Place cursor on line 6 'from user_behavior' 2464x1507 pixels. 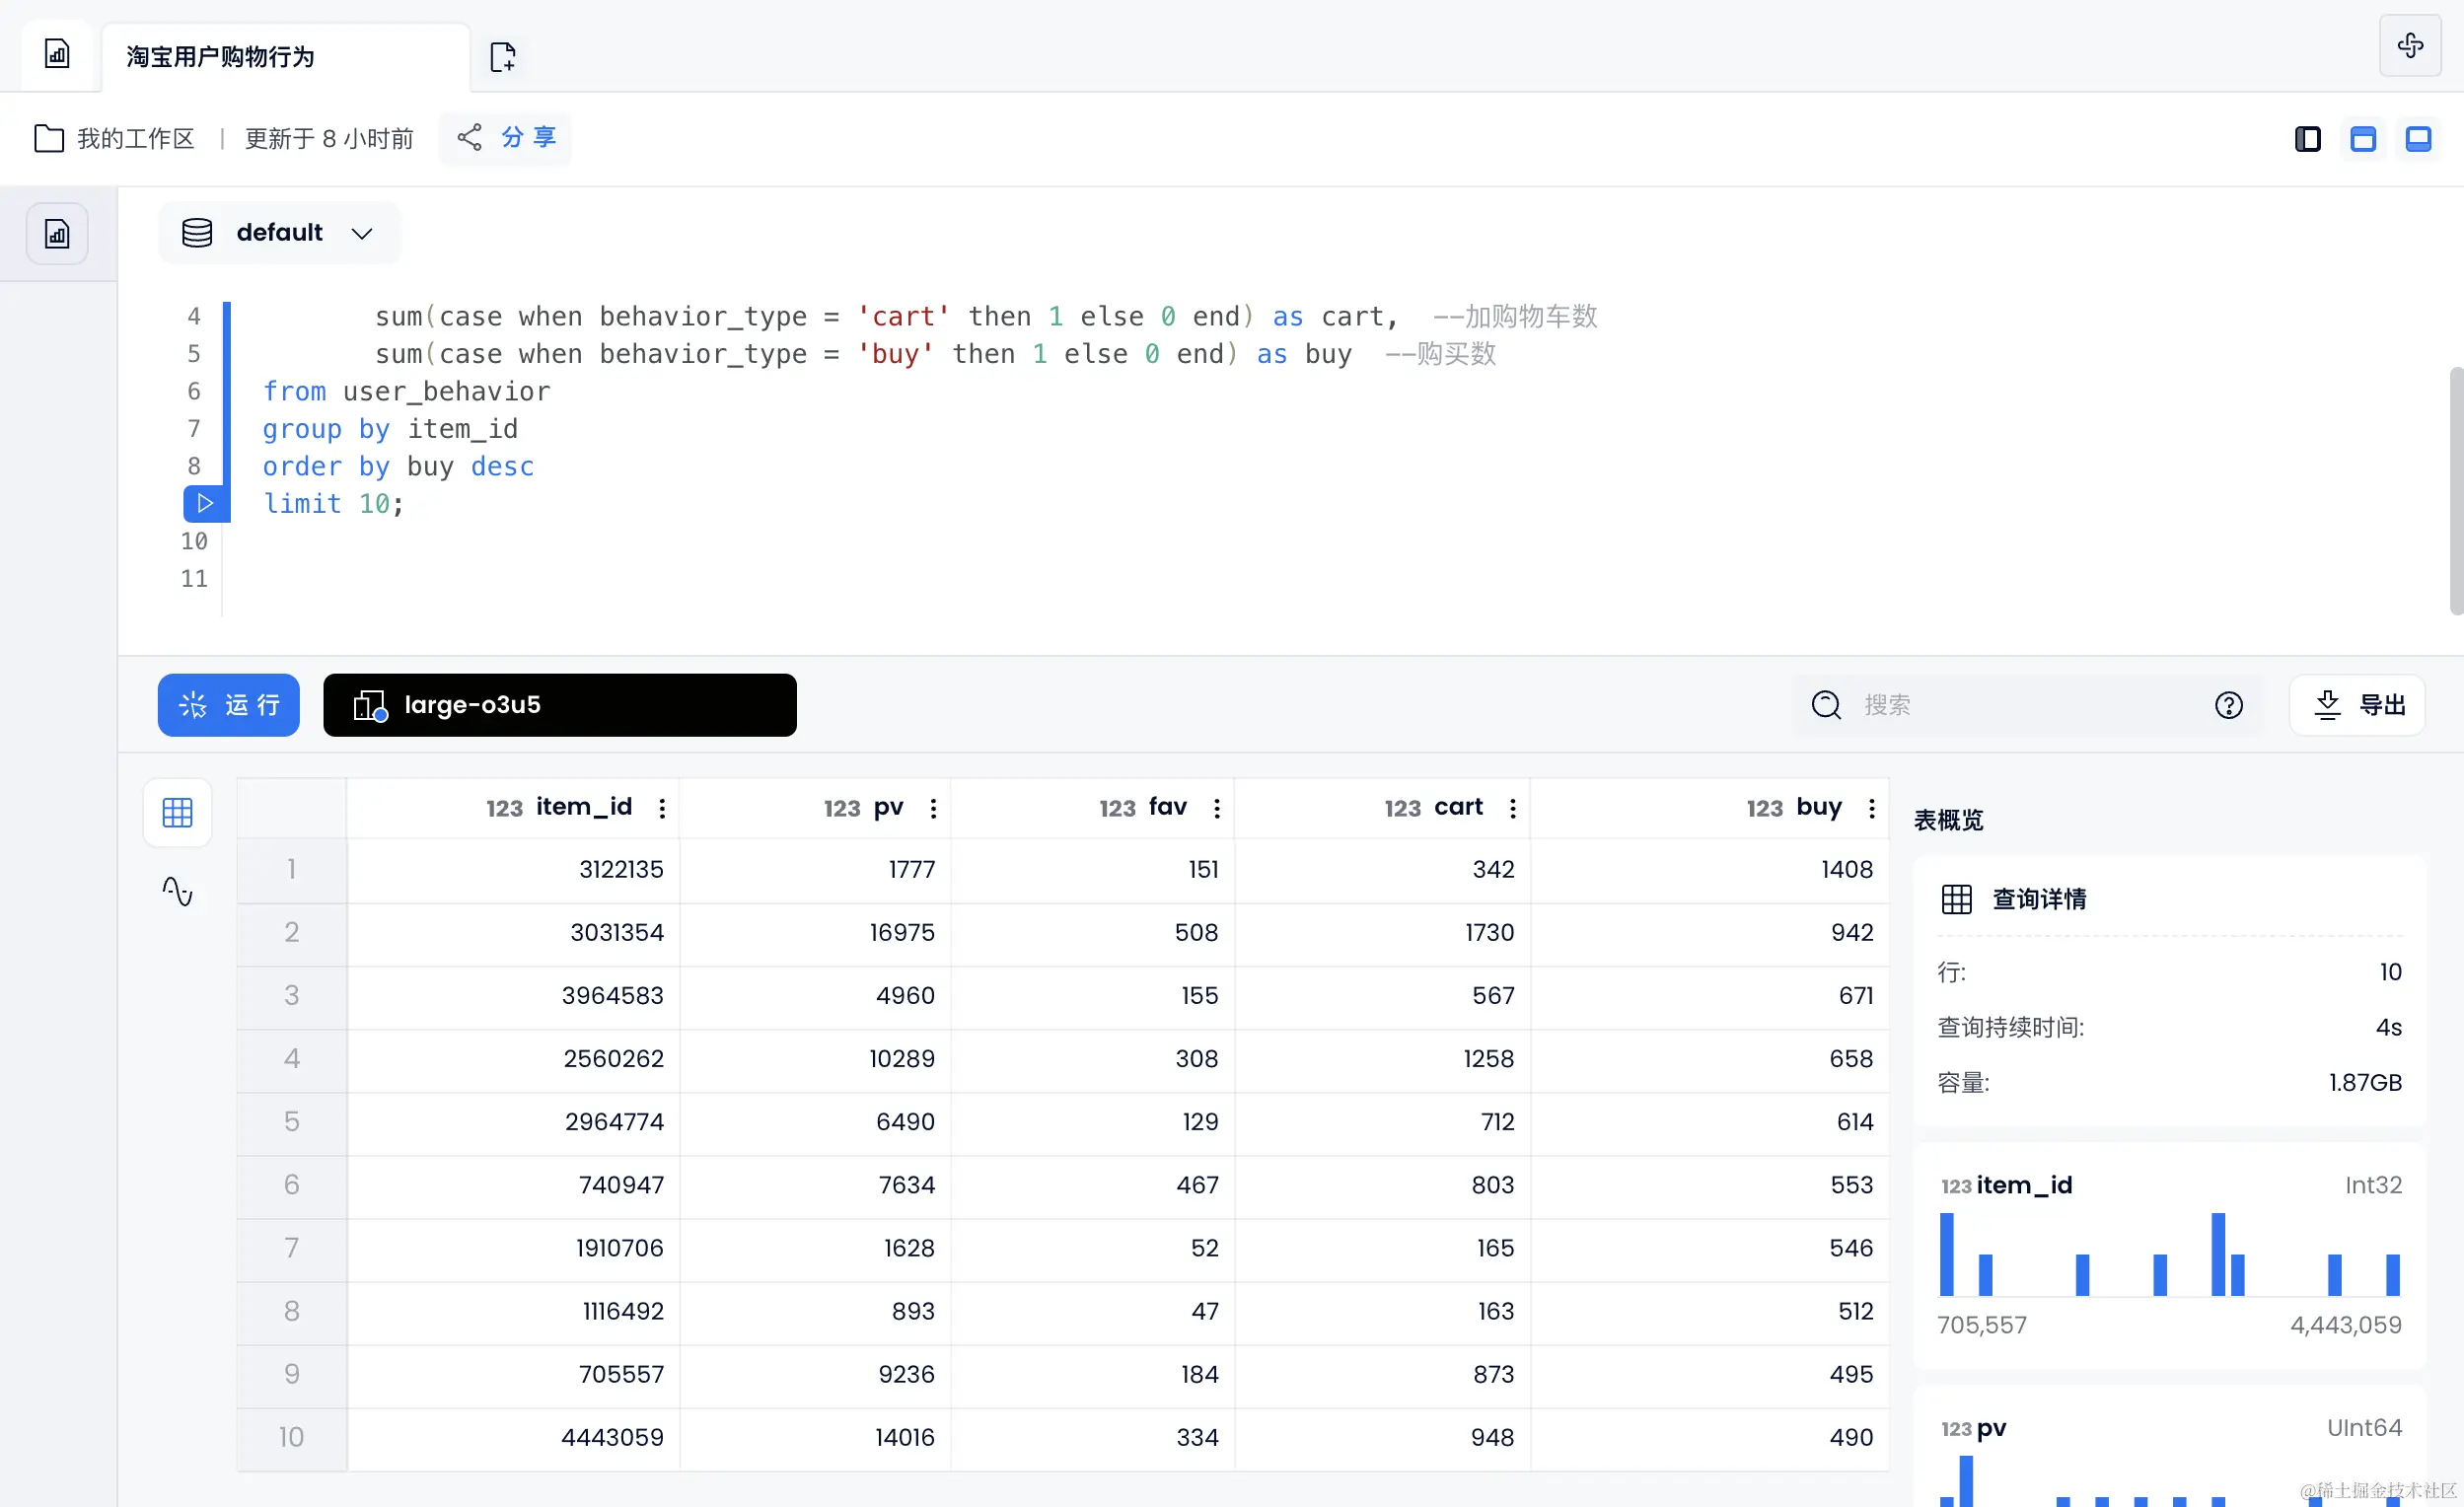(x=406, y=391)
